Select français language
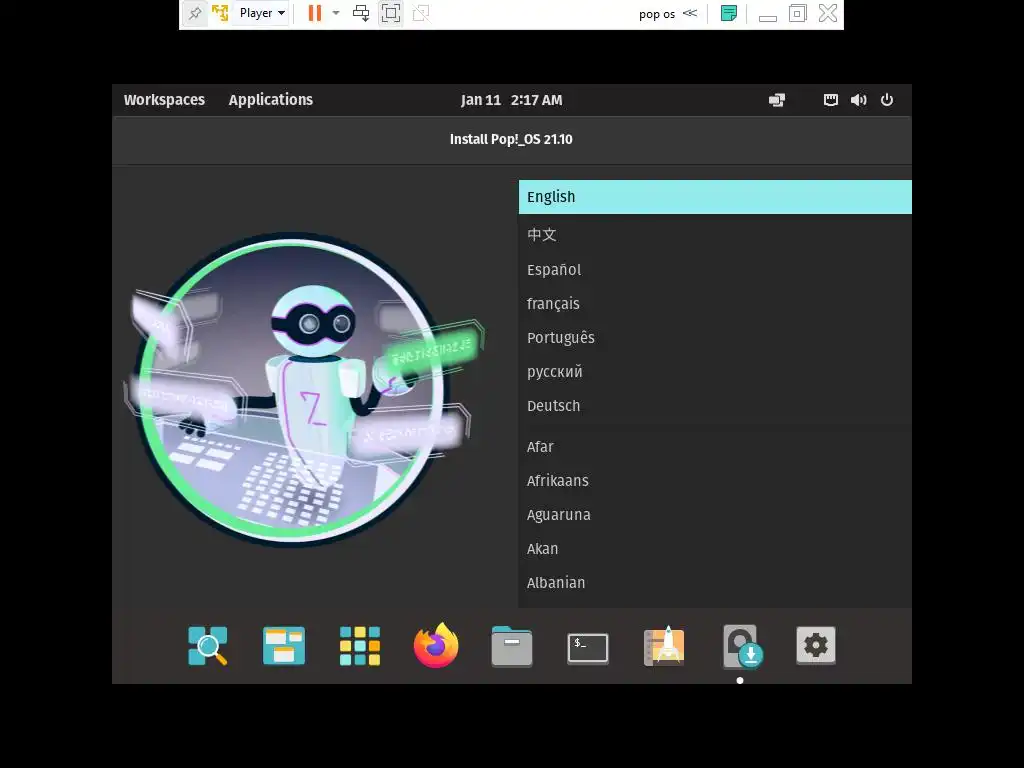This screenshot has height=768, width=1024. (x=715, y=304)
